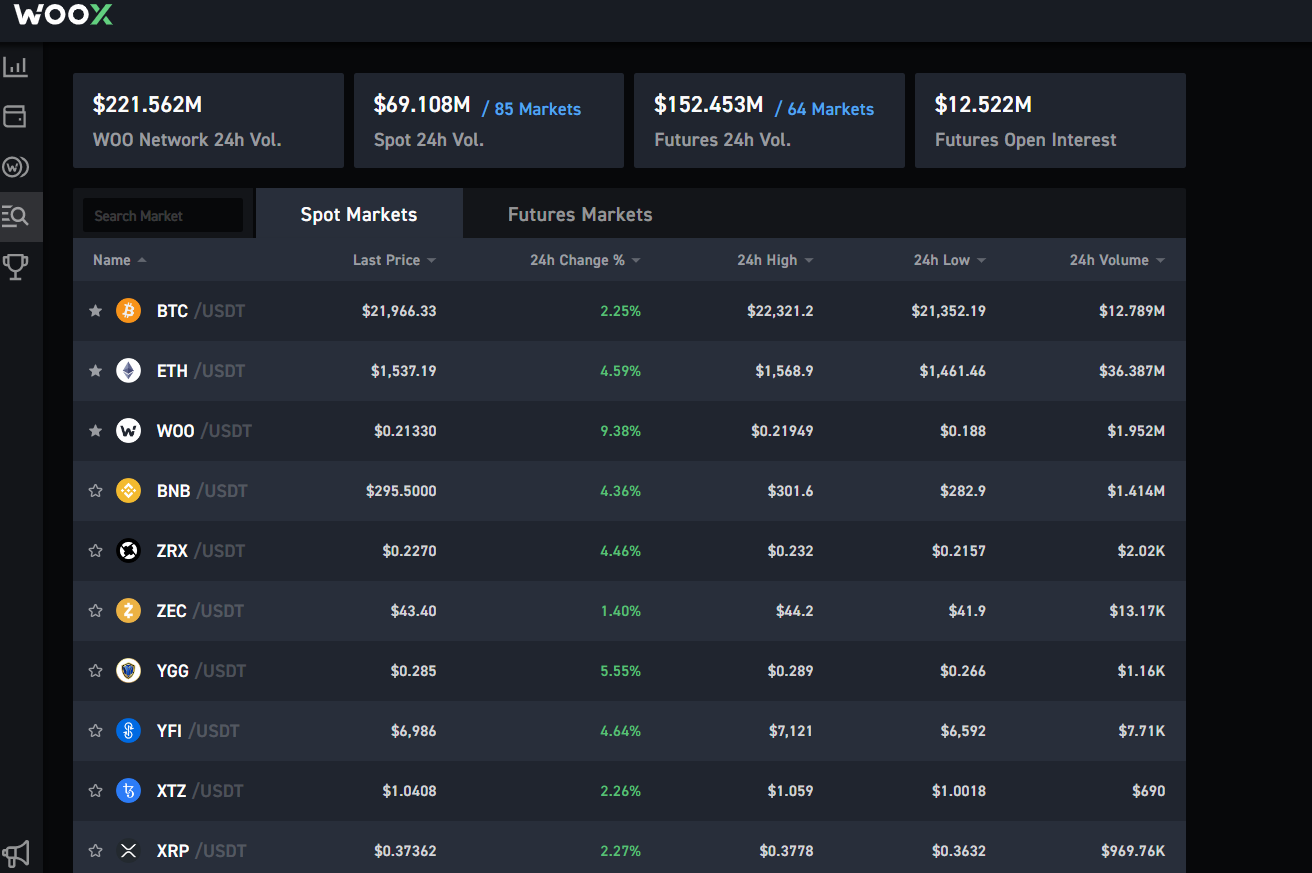Click the $221.562M WOO Network volume card
This screenshot has height=873, width=1312.
208,120
